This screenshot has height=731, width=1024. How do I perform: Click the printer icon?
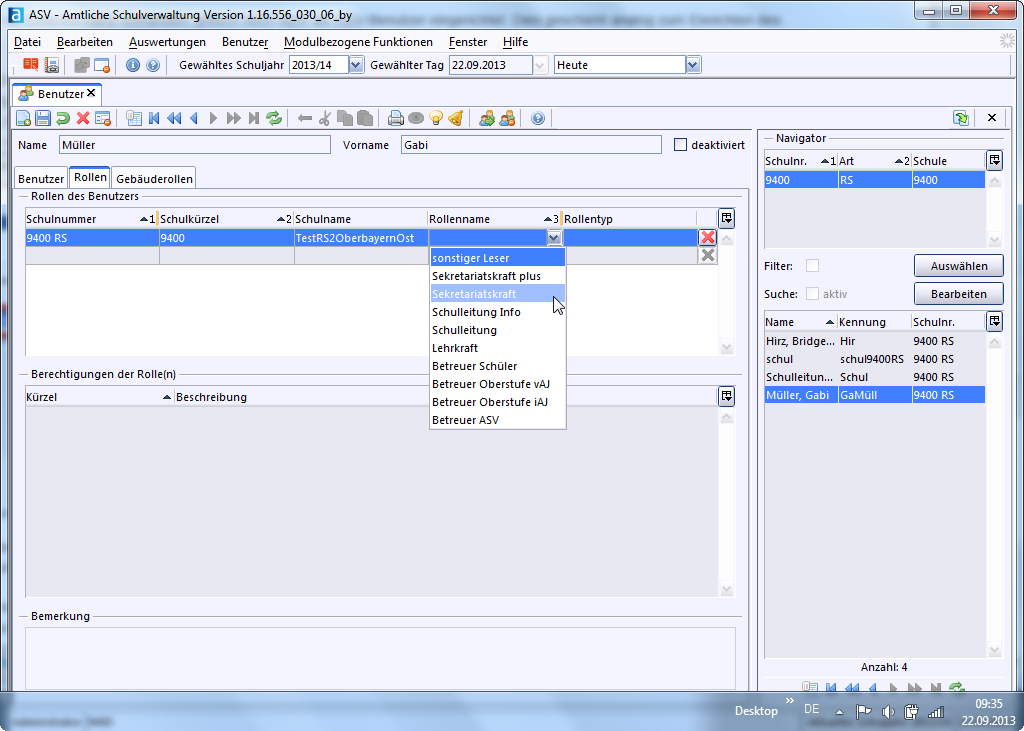click(395, 118)
